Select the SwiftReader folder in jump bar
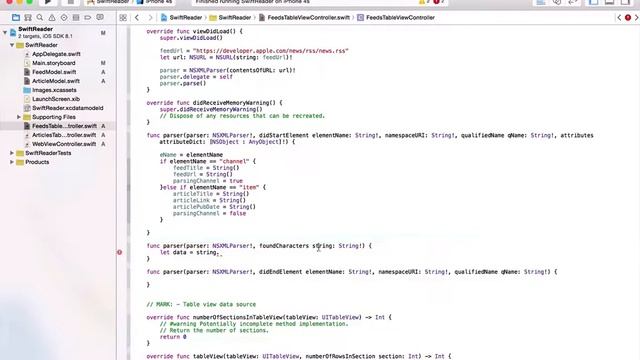The height and width of the screenshot is (360, 640). pos(231,18)
